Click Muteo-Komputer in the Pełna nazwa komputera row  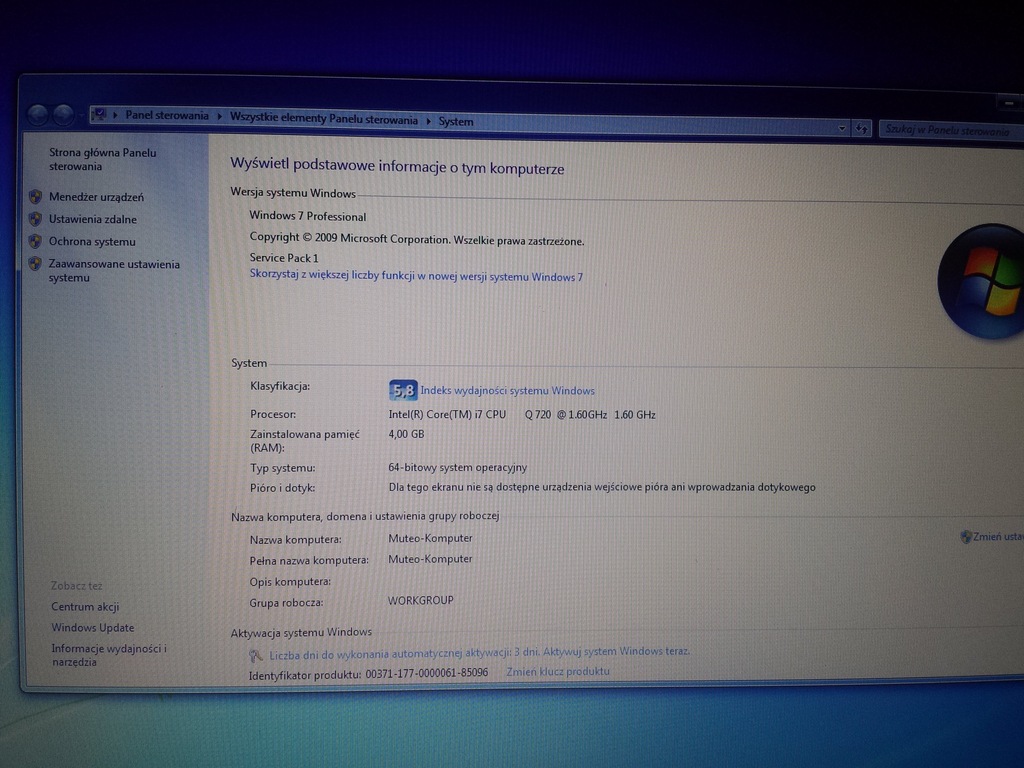click(430, 559)
